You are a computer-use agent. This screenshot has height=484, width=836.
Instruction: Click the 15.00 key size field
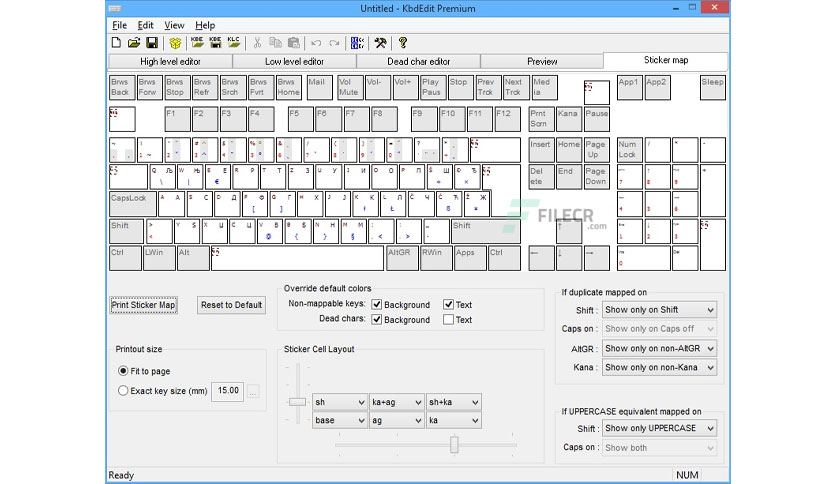click(228, 391)
